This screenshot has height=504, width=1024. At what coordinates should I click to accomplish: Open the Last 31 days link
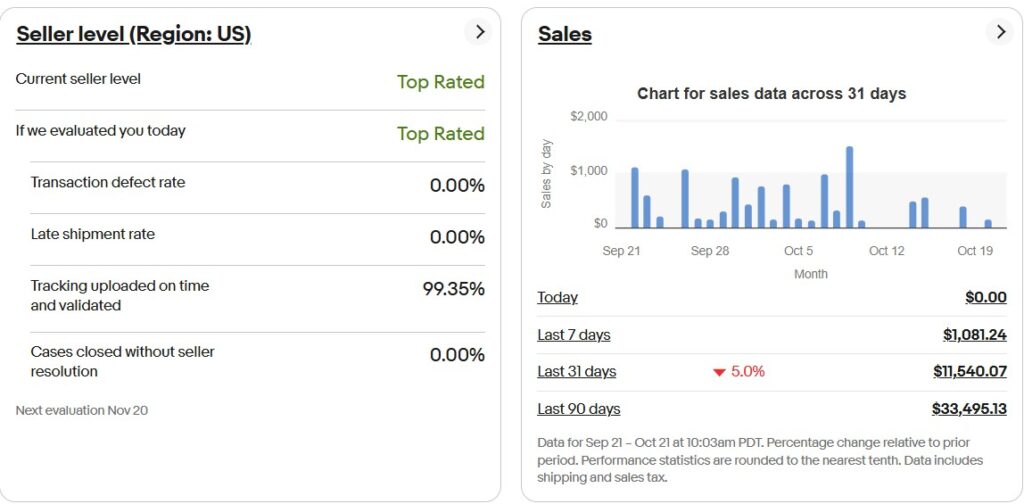pos(576,371)
